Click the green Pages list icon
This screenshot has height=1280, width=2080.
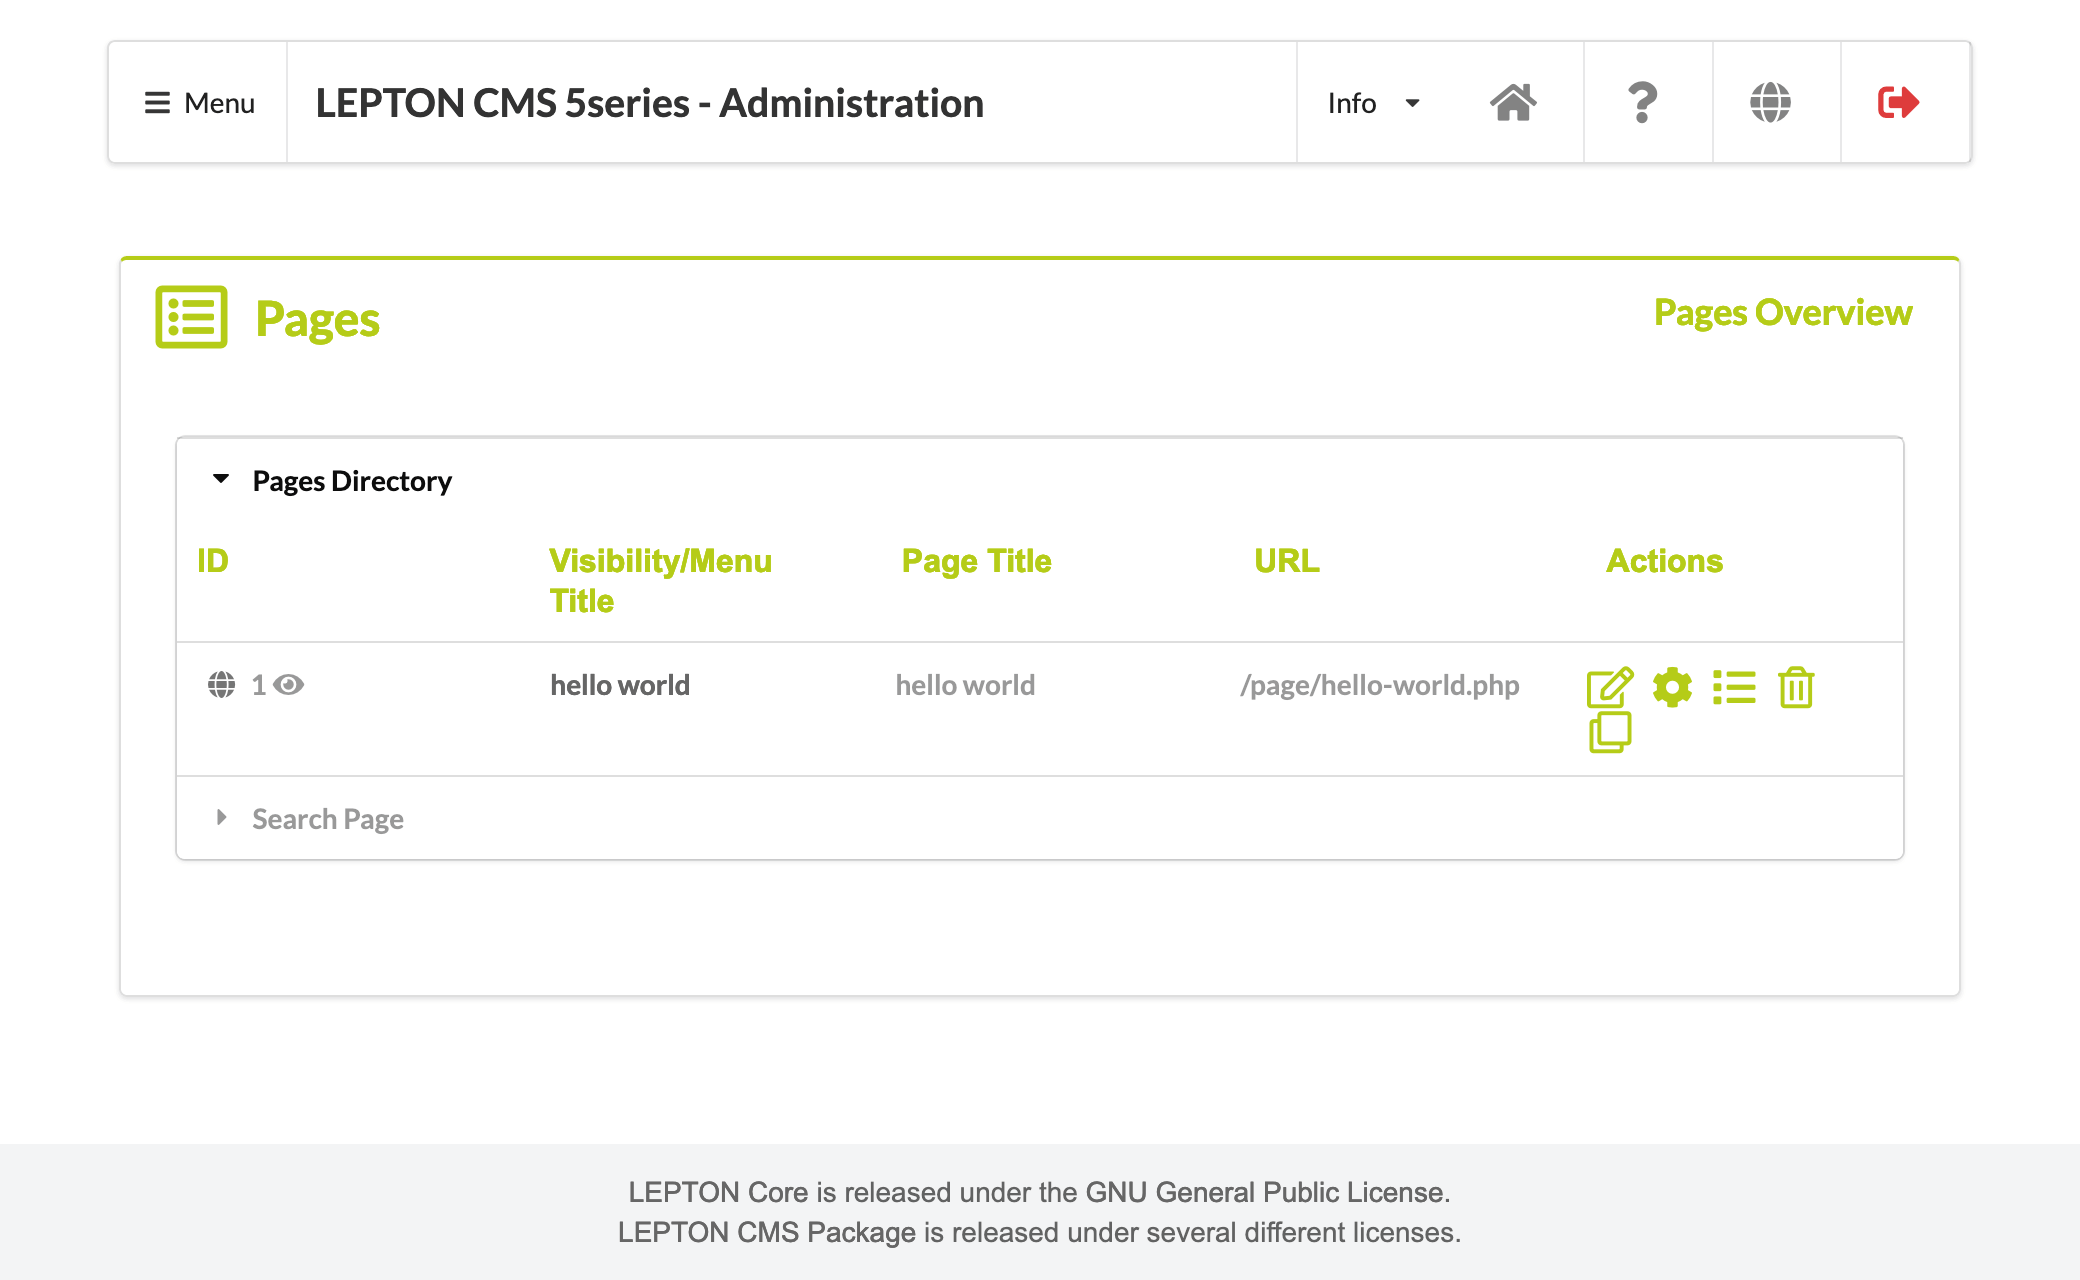point(191,318)
